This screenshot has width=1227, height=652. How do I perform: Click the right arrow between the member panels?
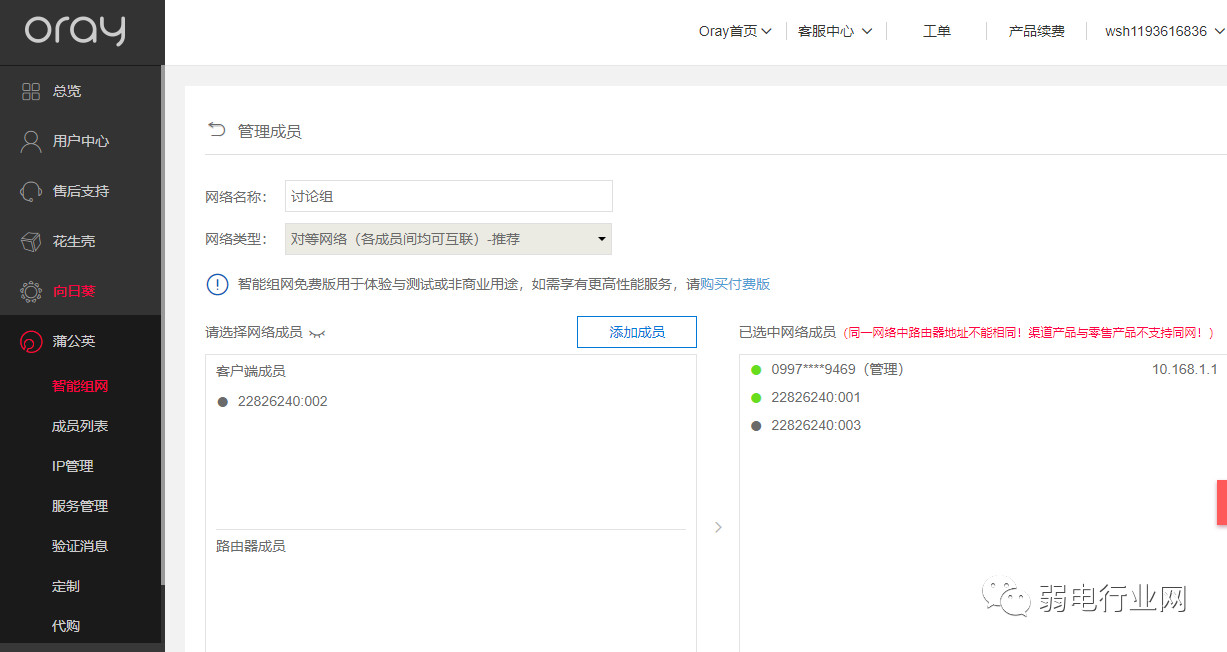tap(718, 527)
